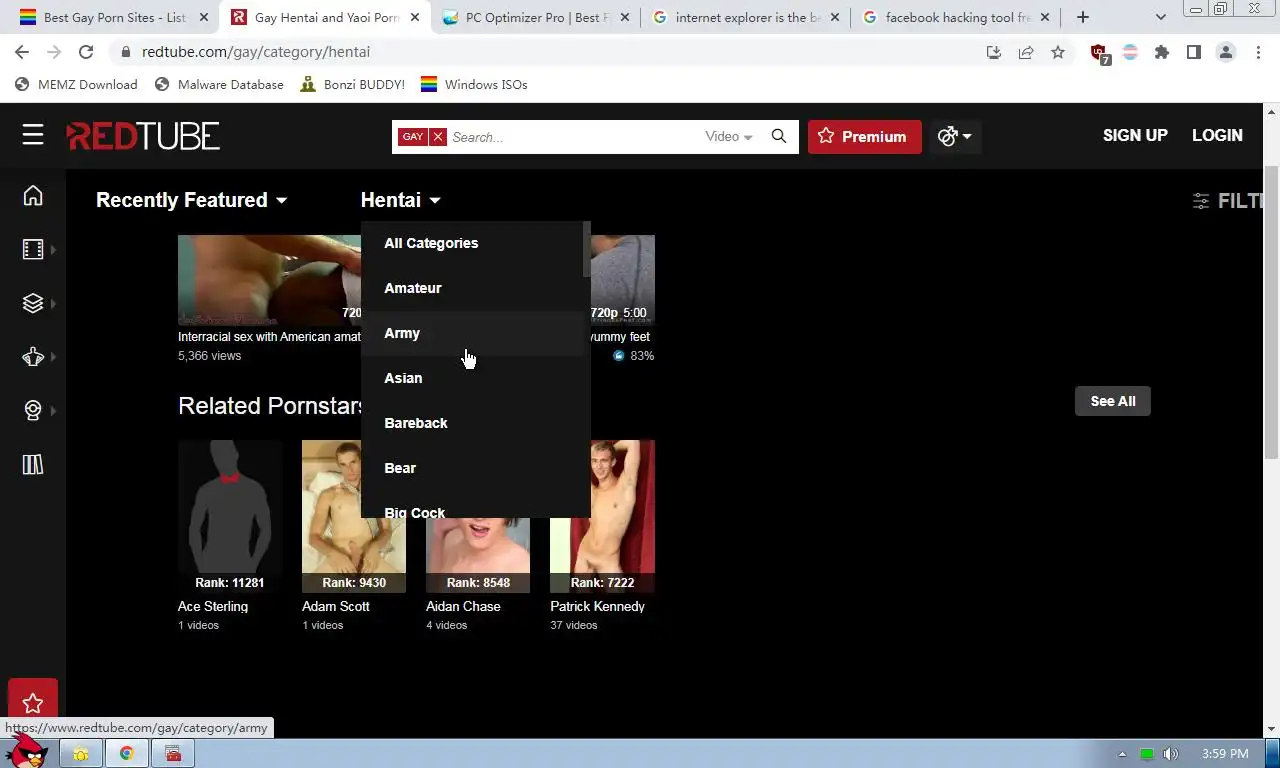Expand the Recently Featured sort dropdown
The height and width of the screenshot is (768, 1280).
(x=191, y=200)
